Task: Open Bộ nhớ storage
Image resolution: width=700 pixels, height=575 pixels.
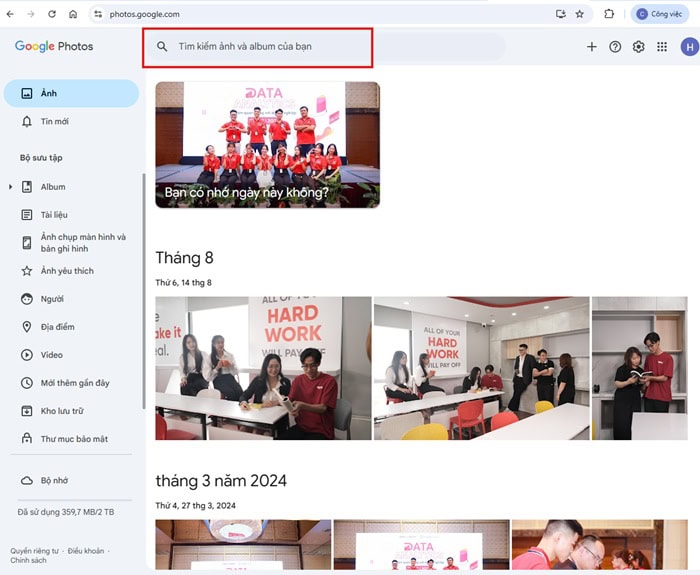Action: [71, 480]
